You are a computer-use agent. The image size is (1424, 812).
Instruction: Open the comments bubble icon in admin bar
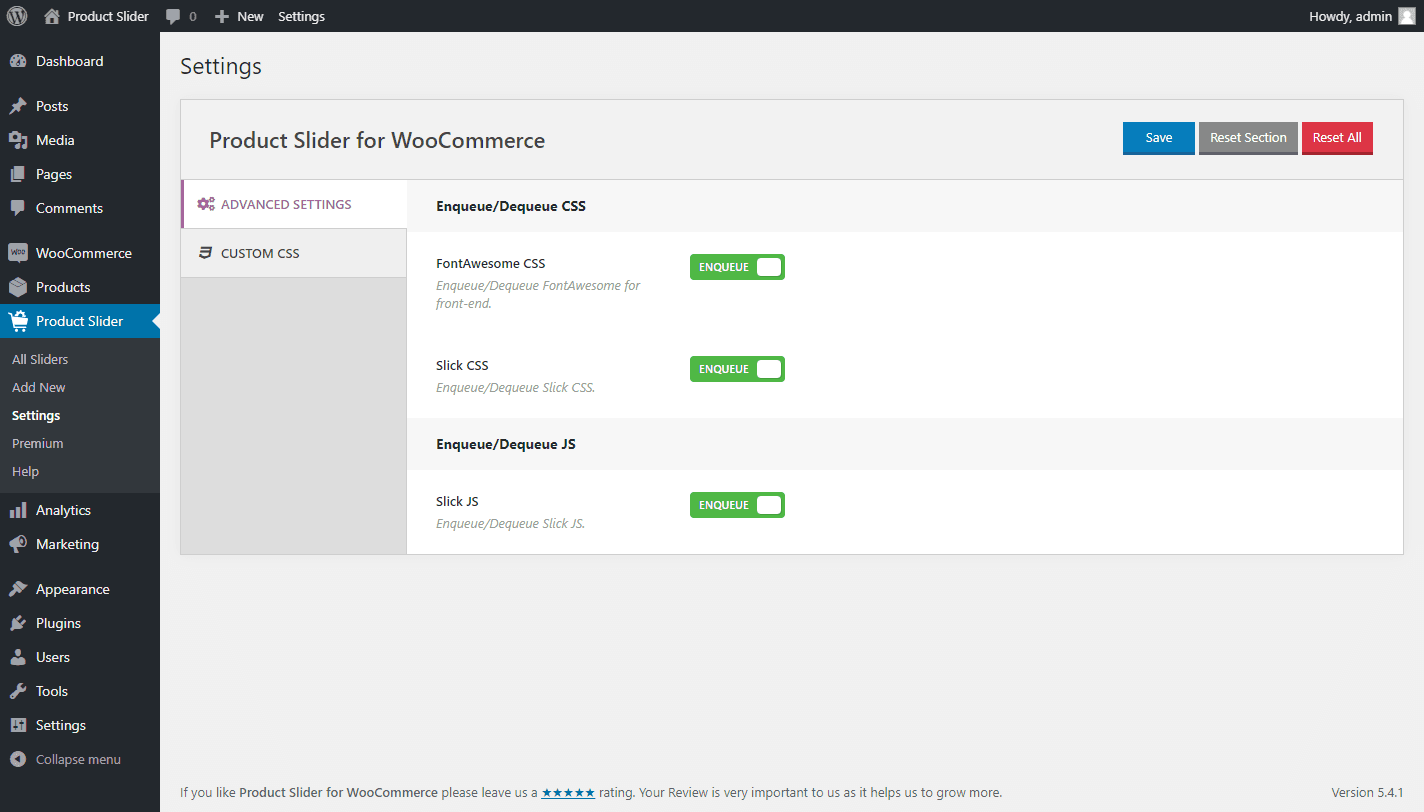tap(173, 16)
